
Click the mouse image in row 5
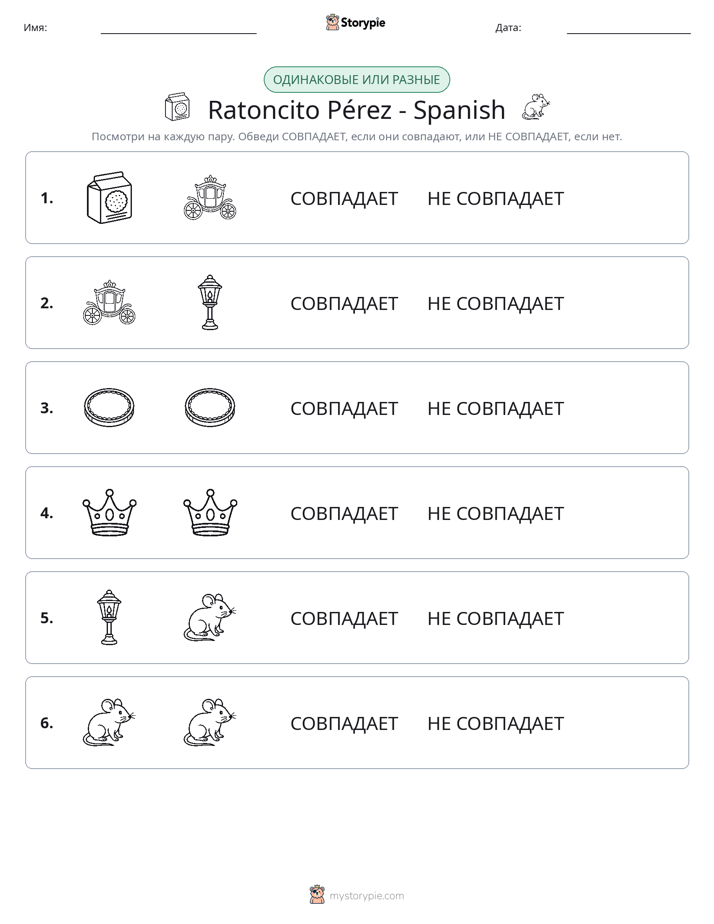pyautogui.click(x=210, y=617)
